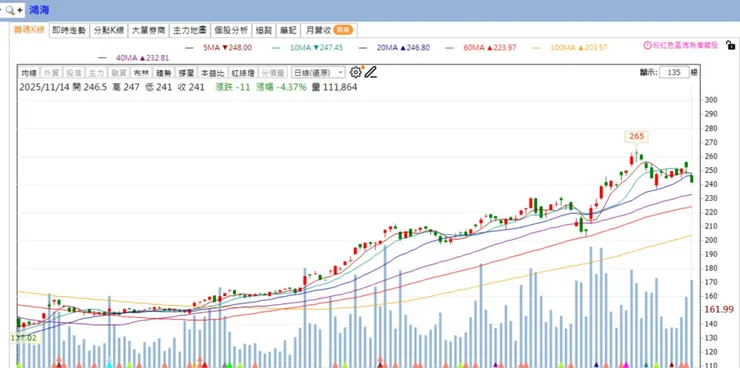Click the 10MA legend line swatch
Screen dimensions: 740x368
277,48
